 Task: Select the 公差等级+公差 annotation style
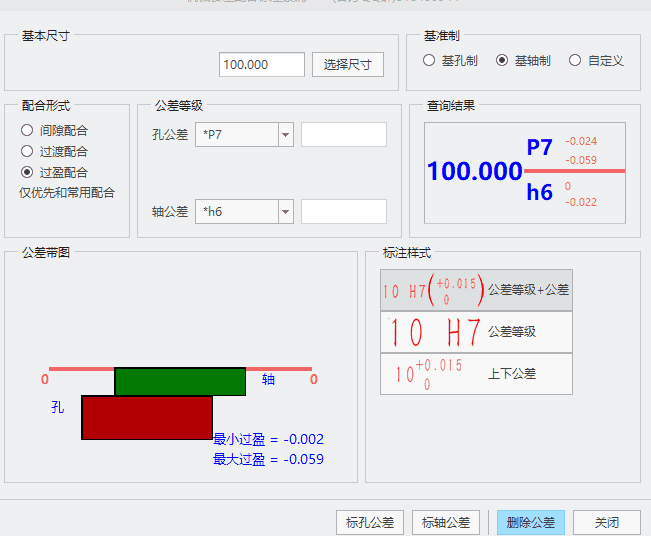coord(476,290)
